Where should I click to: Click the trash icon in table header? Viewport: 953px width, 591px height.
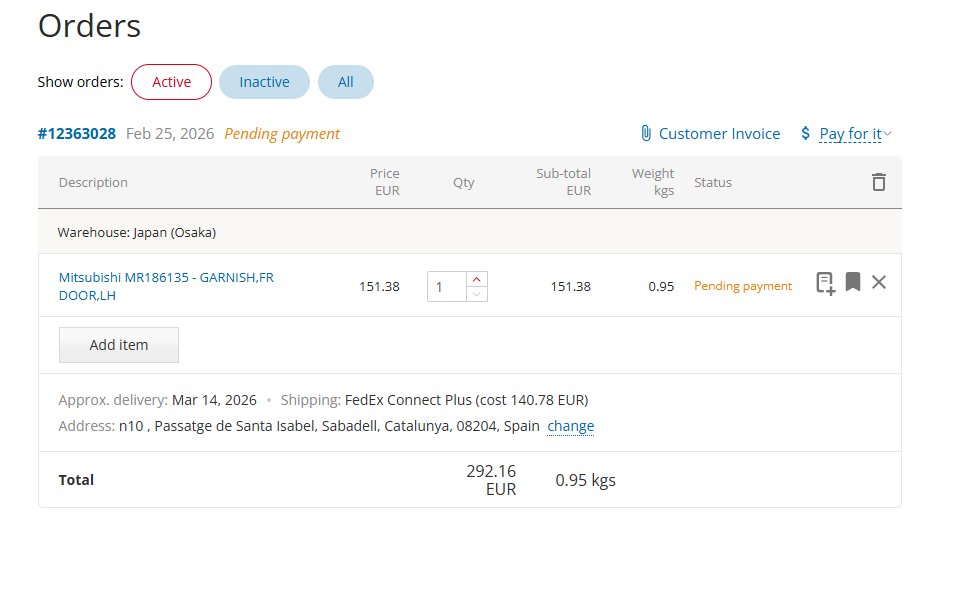878,182
